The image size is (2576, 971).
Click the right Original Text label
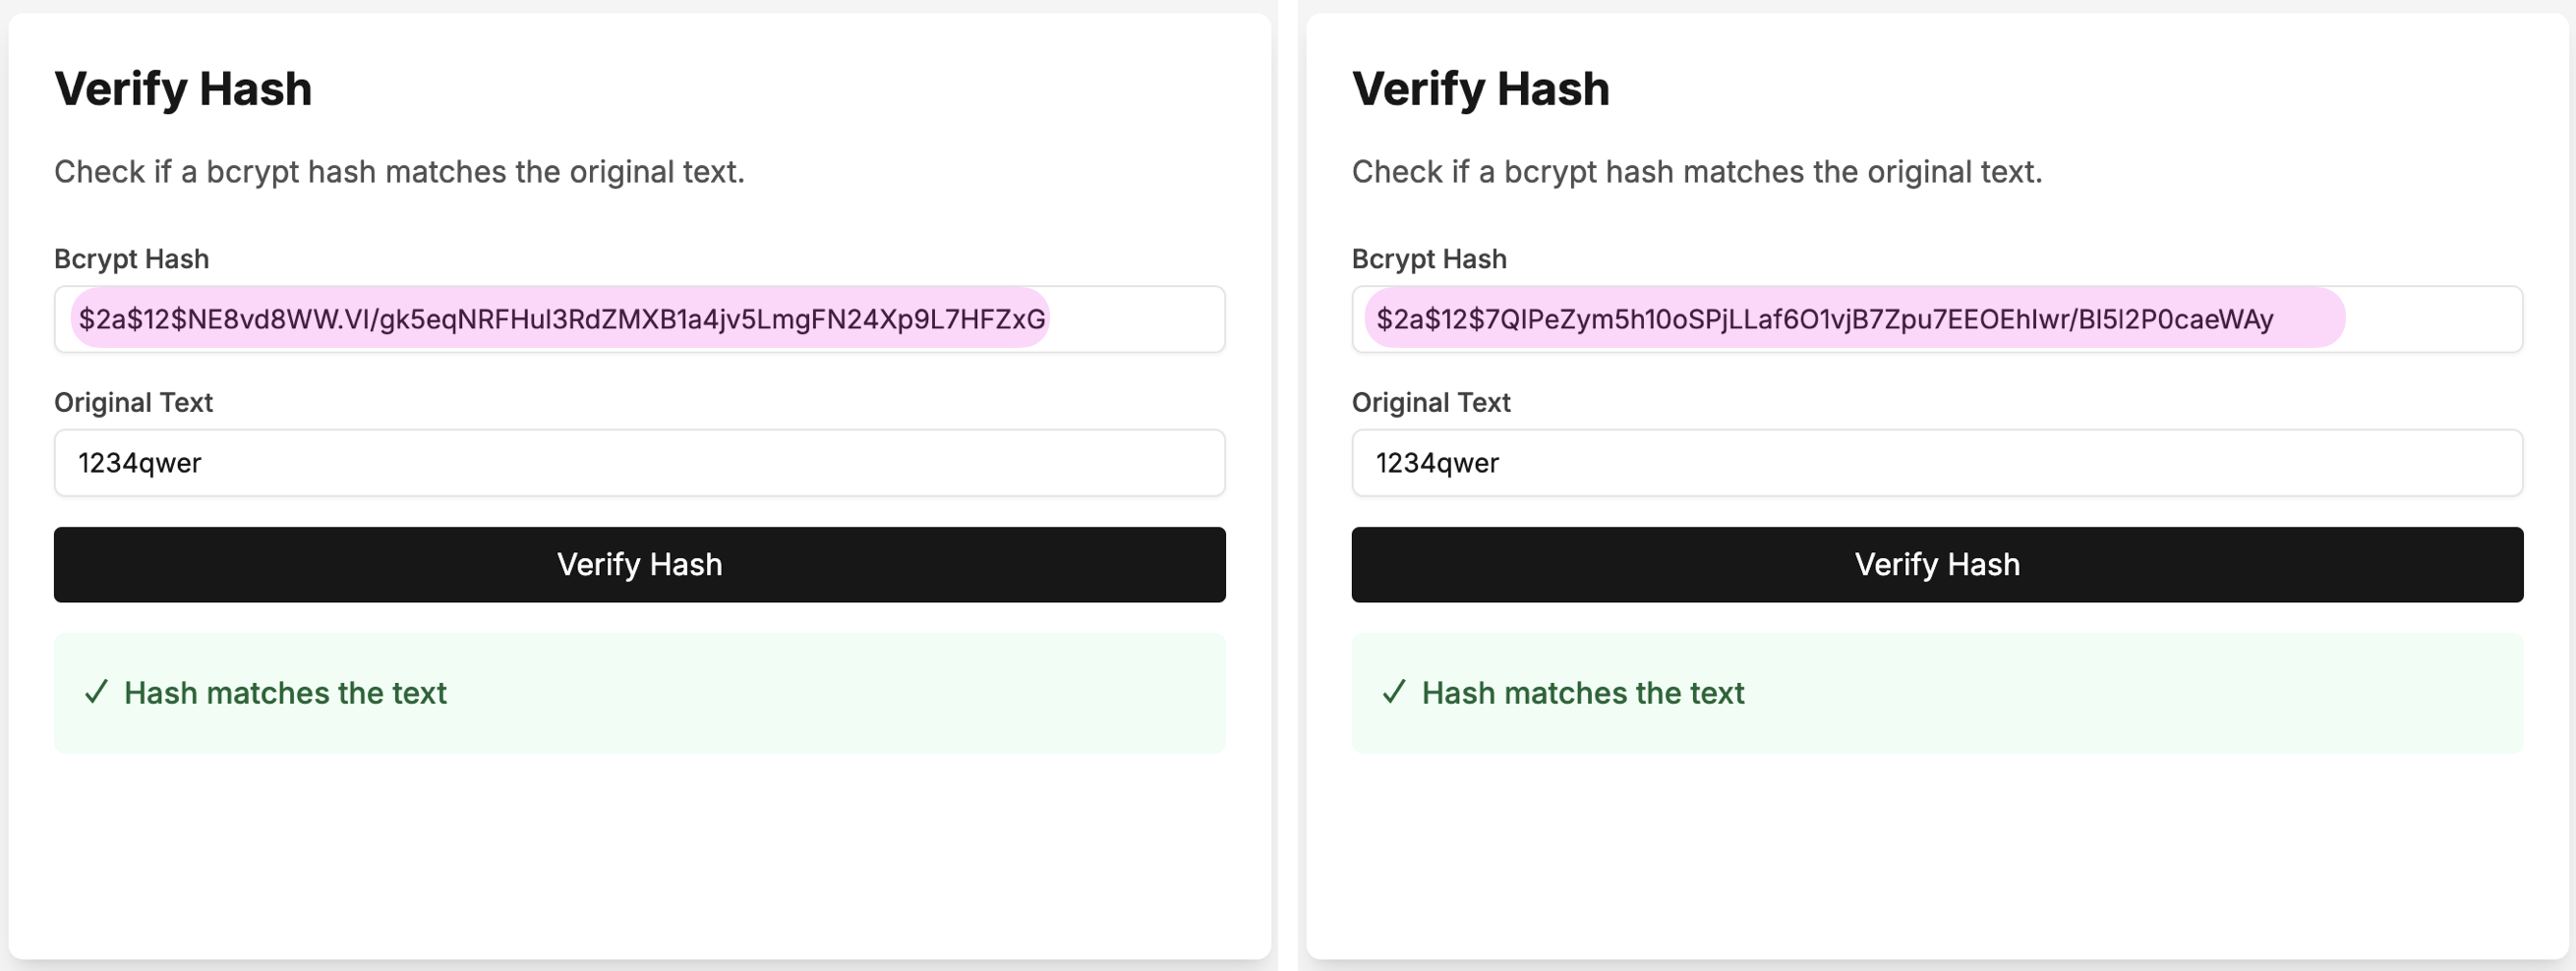(1432, 402)
